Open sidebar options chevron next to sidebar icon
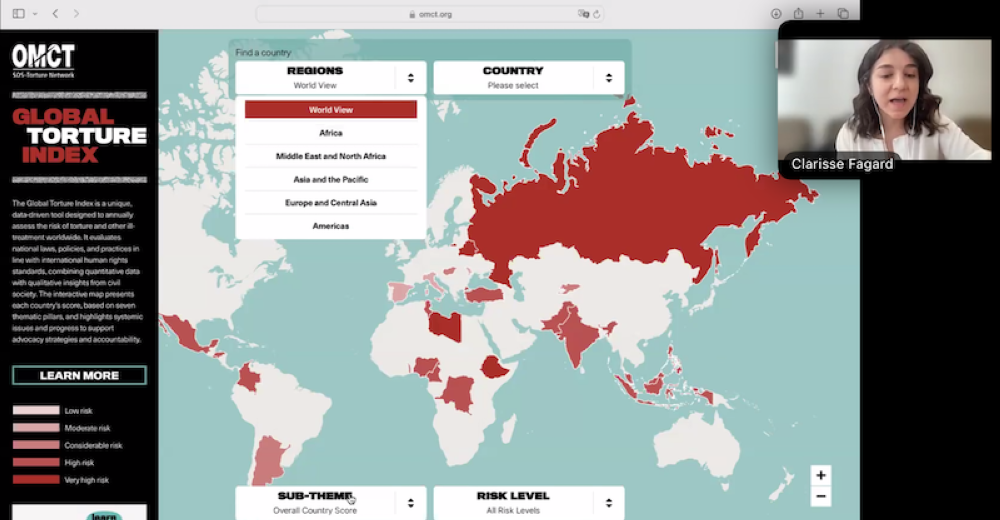The height and width of the screenshot is (520, 1000). pyautogui.click(x=34, y=13)
